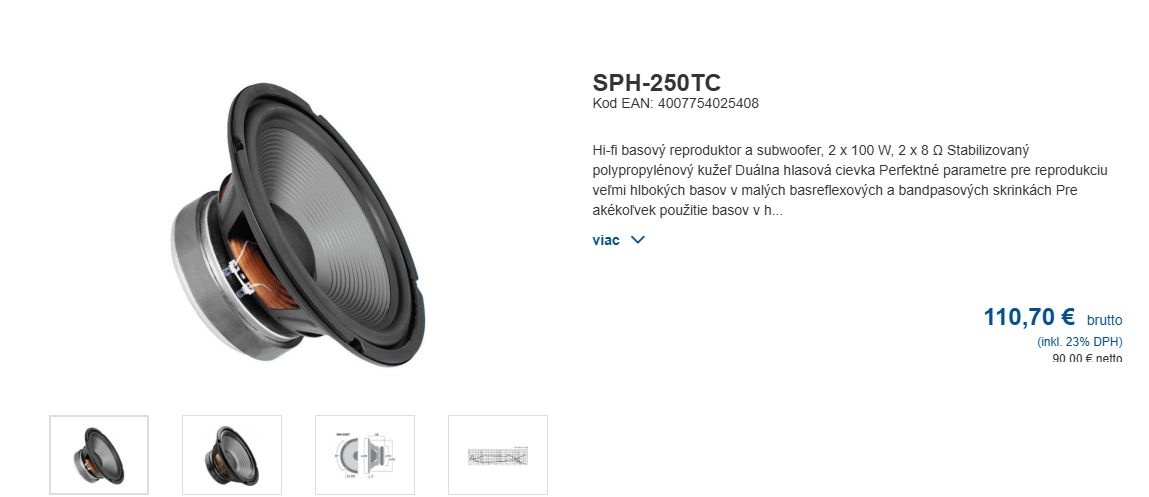Click the 110,70 € gross price
The width and height of the screenshot is (1149, 497).
(x=1029, y=317)
